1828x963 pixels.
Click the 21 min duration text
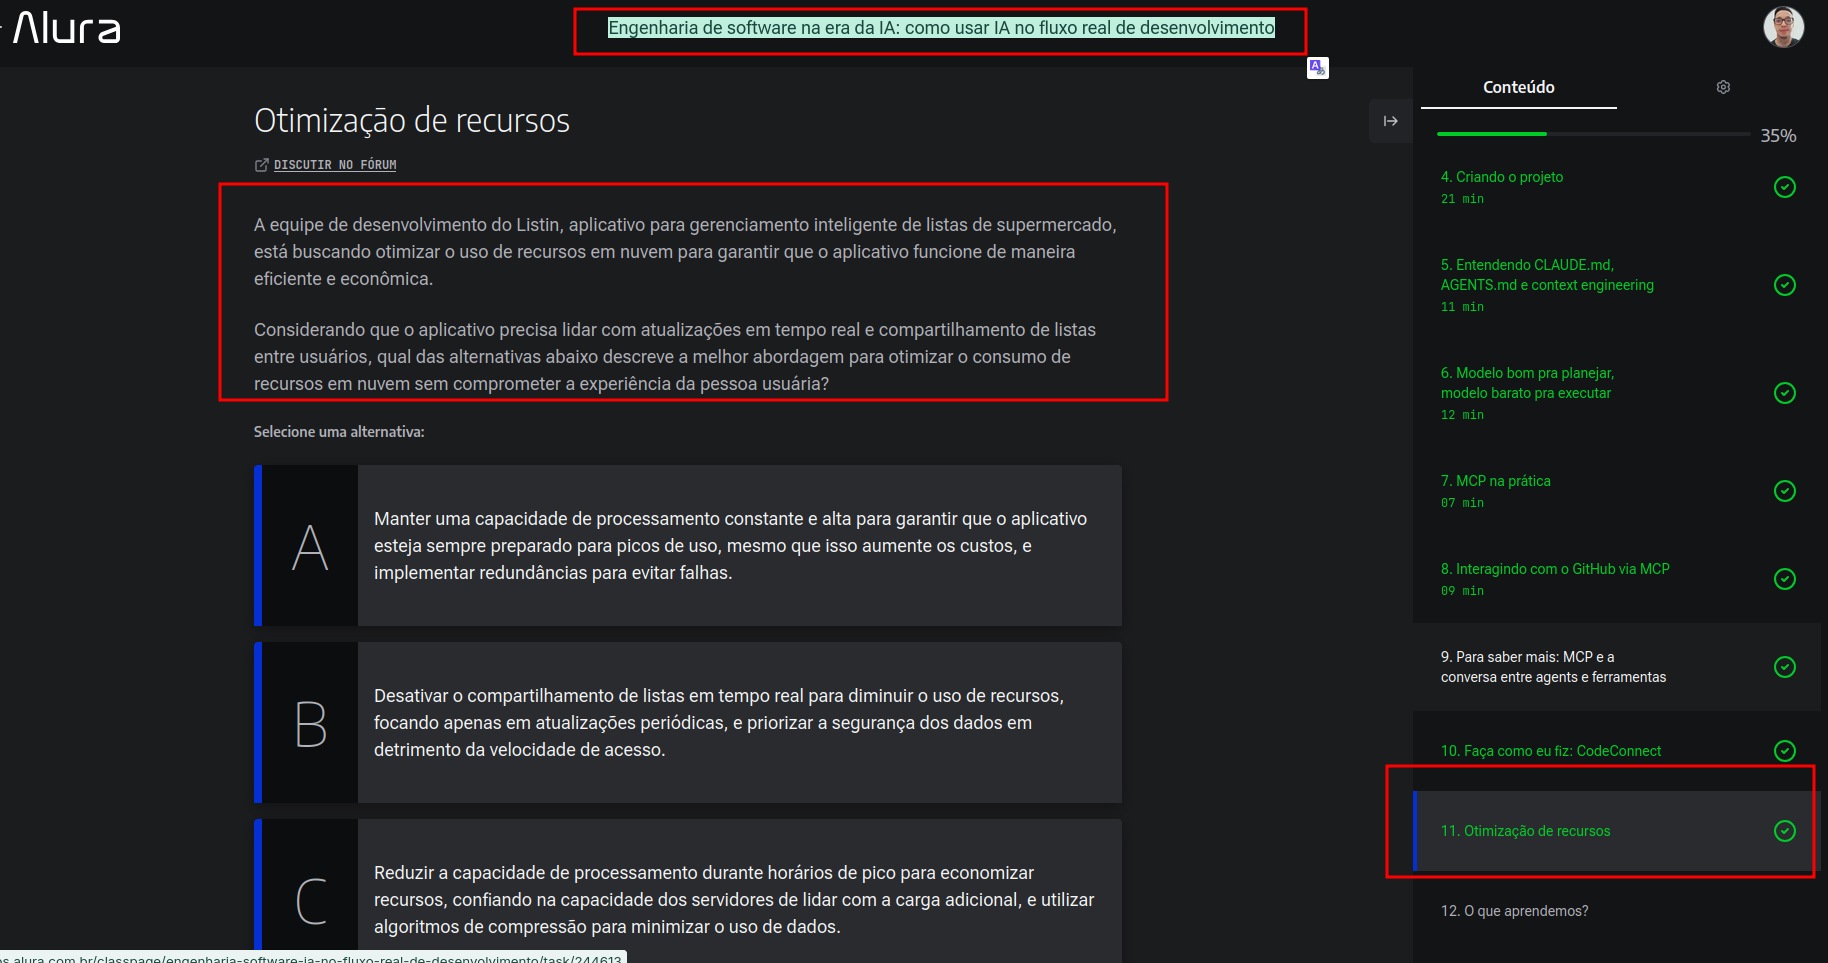coord(1462,199)
